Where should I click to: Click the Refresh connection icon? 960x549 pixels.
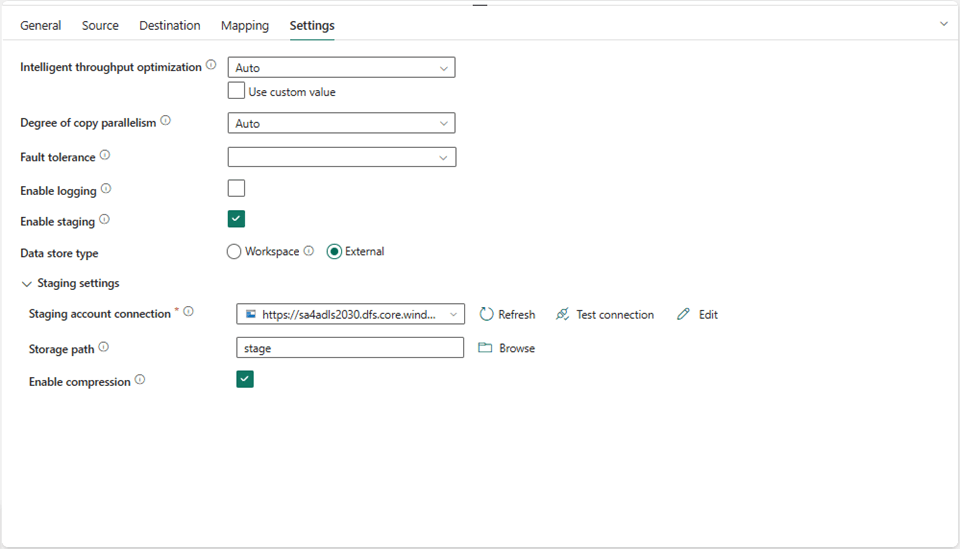coord(487,314)
